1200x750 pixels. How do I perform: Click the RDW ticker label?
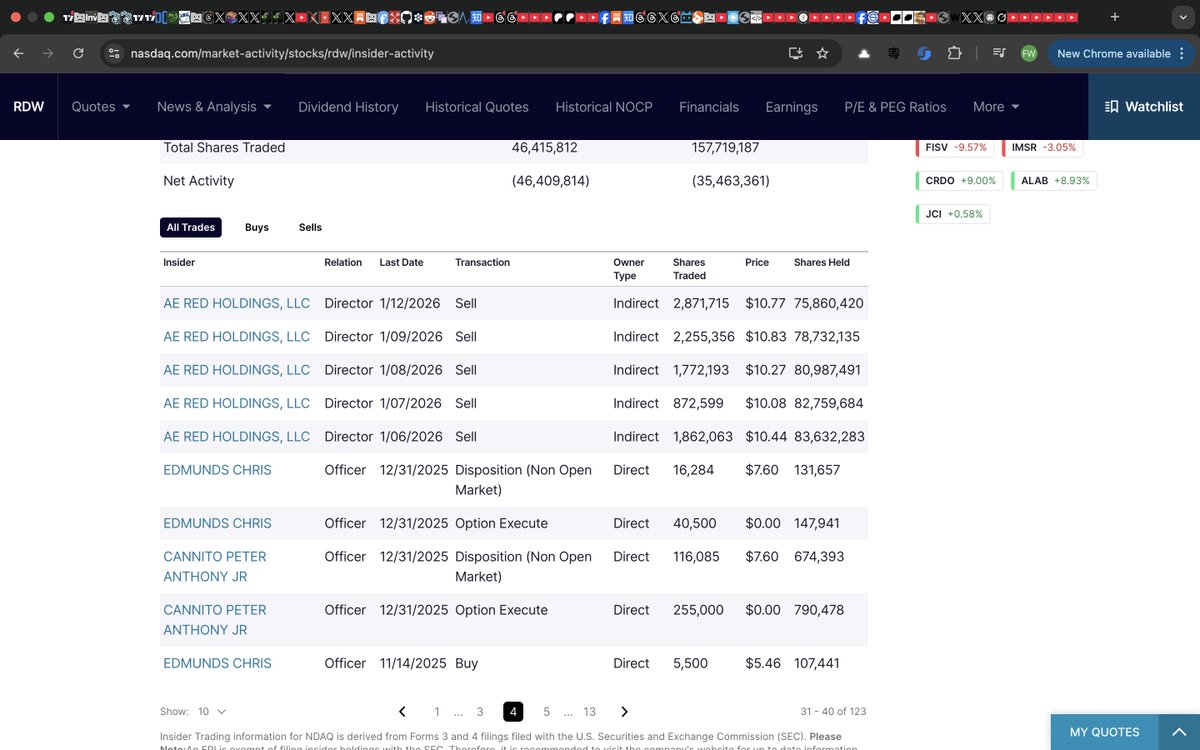tap(29, 106)
